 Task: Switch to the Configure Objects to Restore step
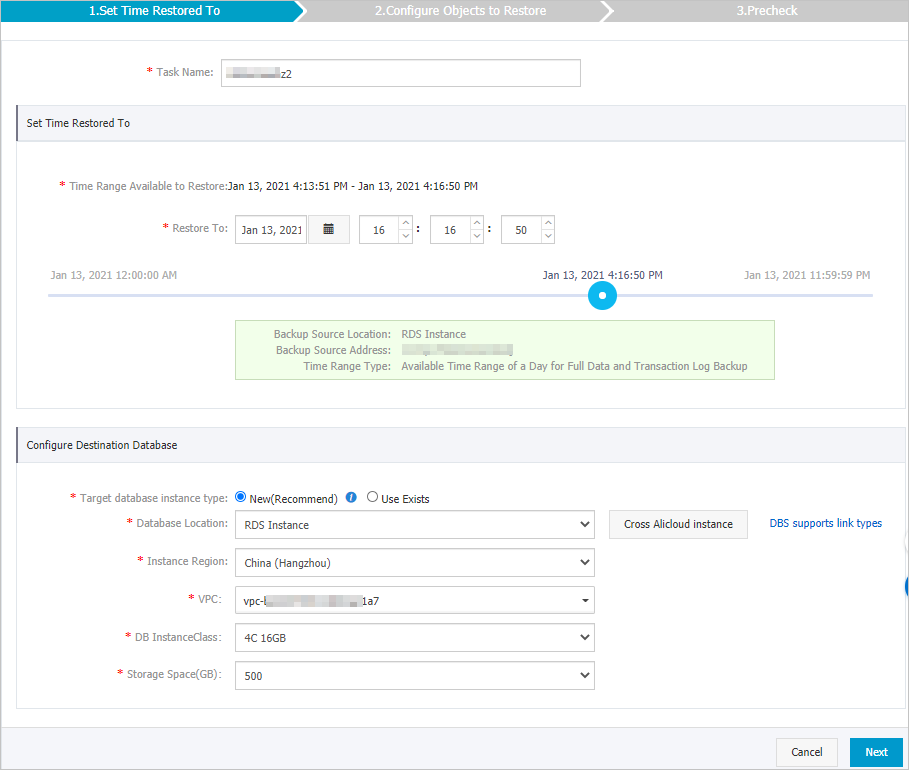(x=461, y=11)
